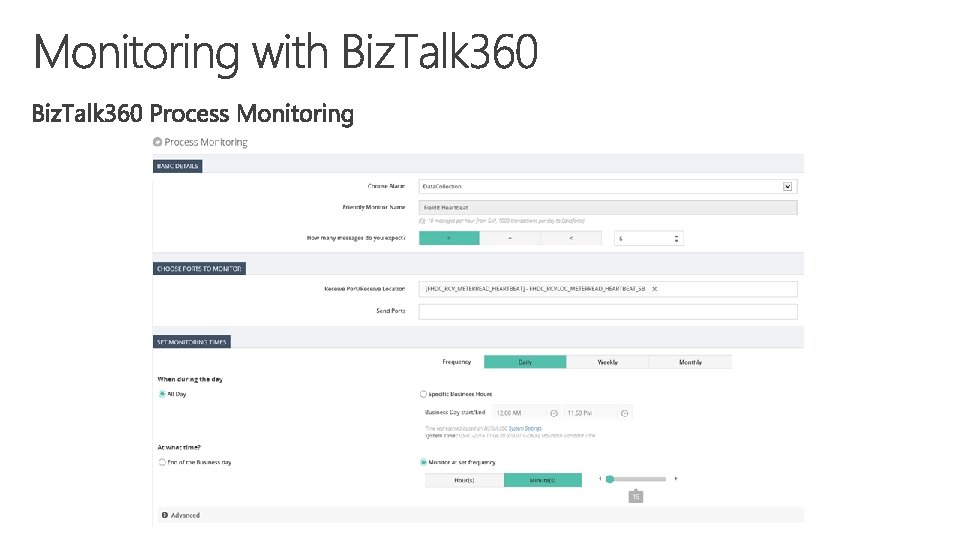The image size is (960, 540).
Task: Click the Receive Port/Receive Location field
Action: tap(608, 289)
